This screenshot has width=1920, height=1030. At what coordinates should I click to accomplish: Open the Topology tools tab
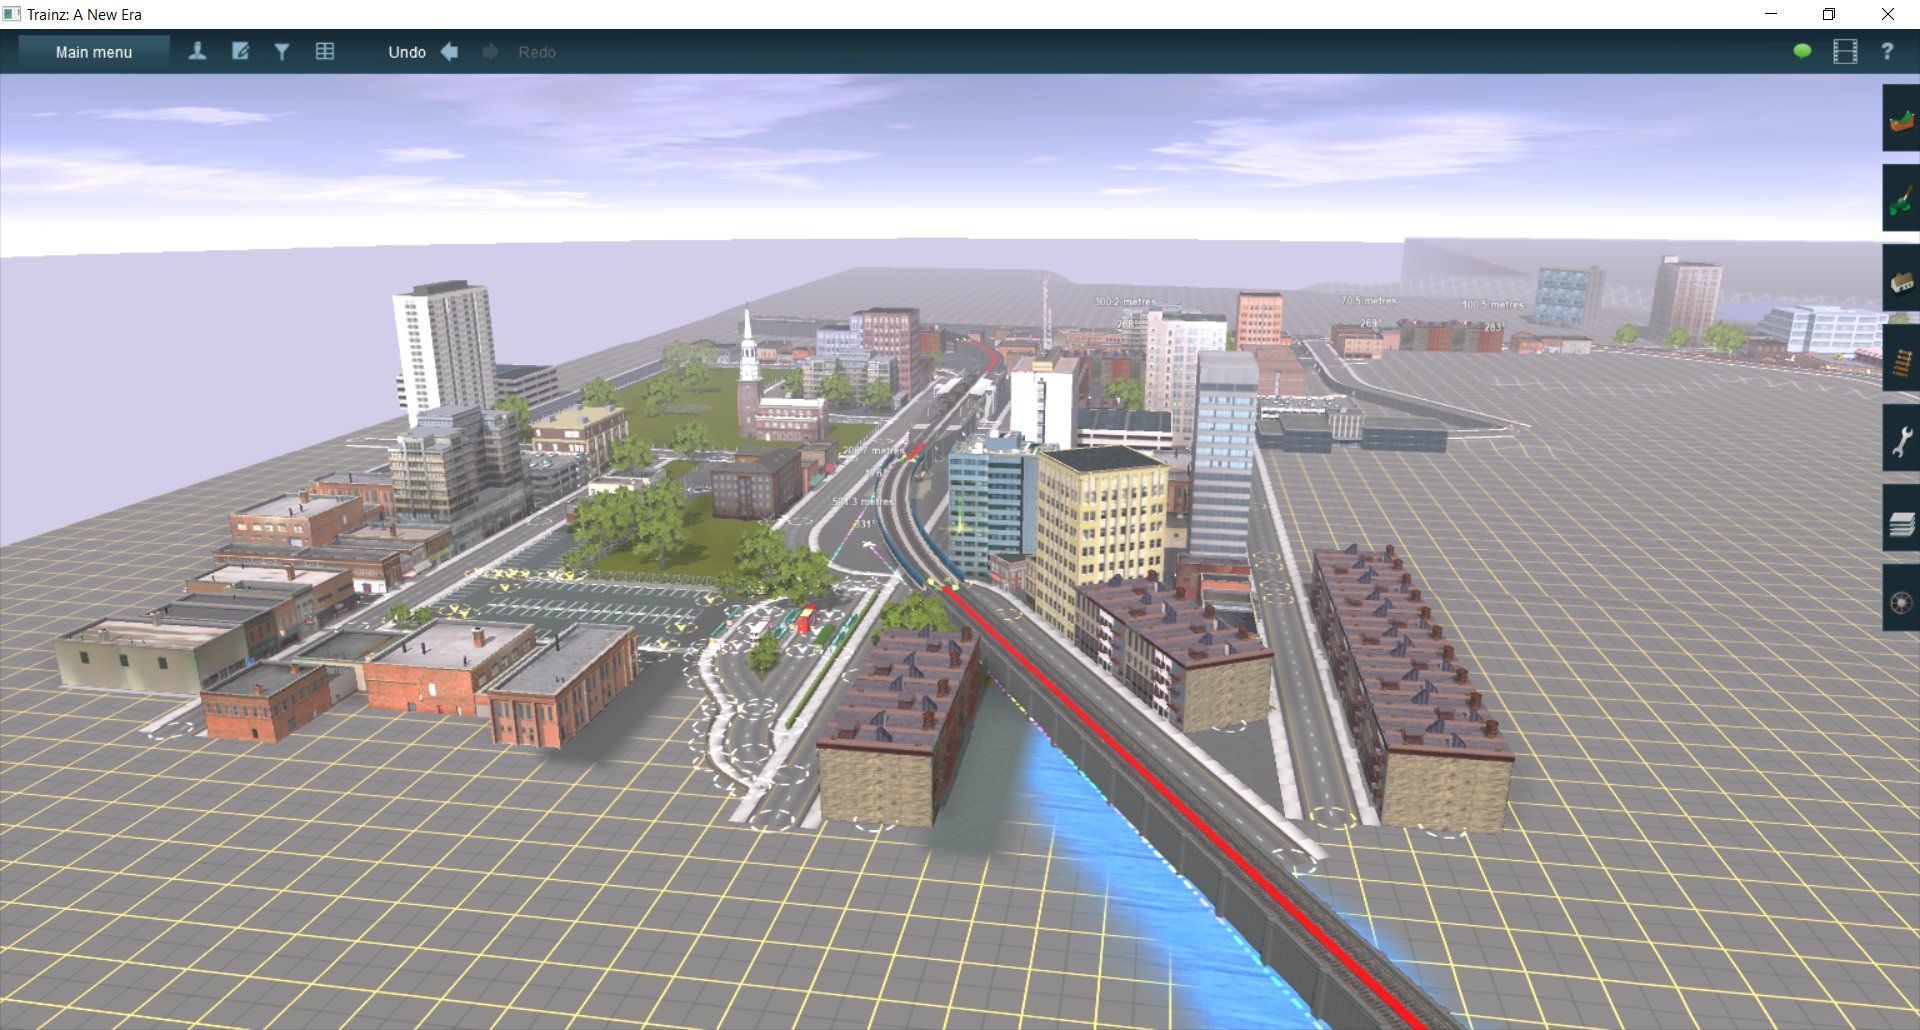tap(1901, 119)
